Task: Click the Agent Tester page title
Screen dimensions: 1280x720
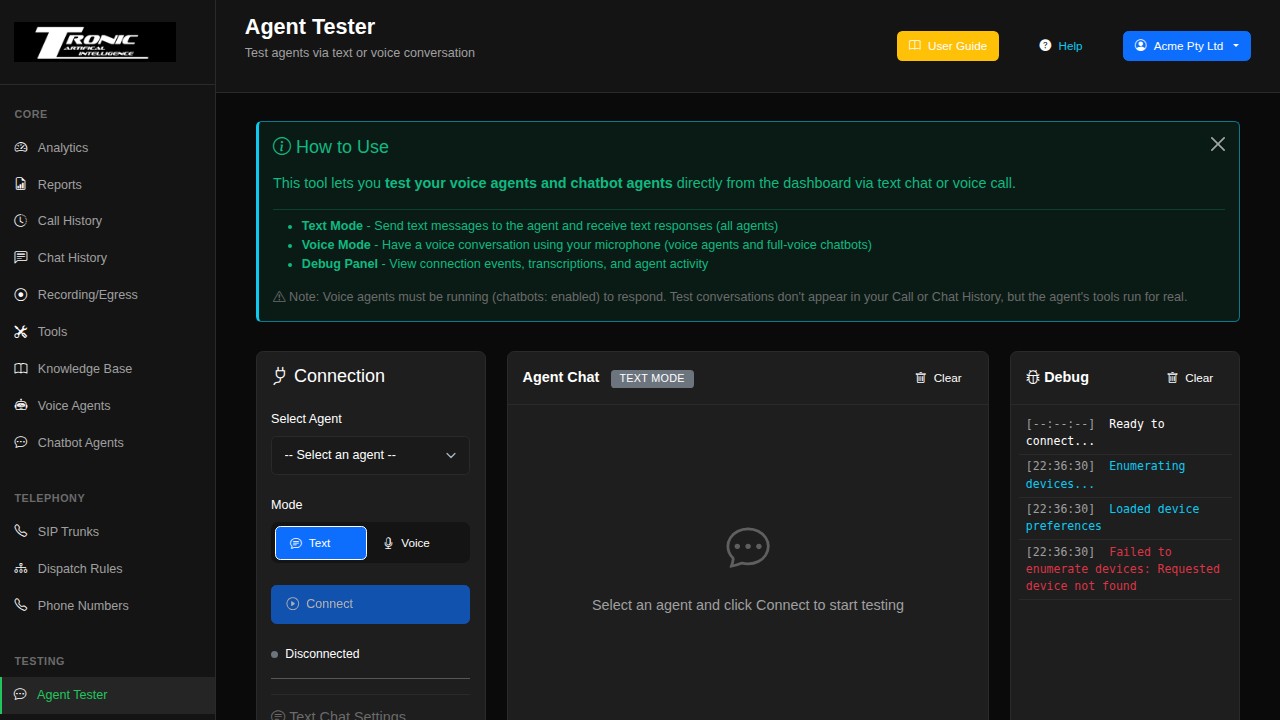Action: tap(310, 27)
